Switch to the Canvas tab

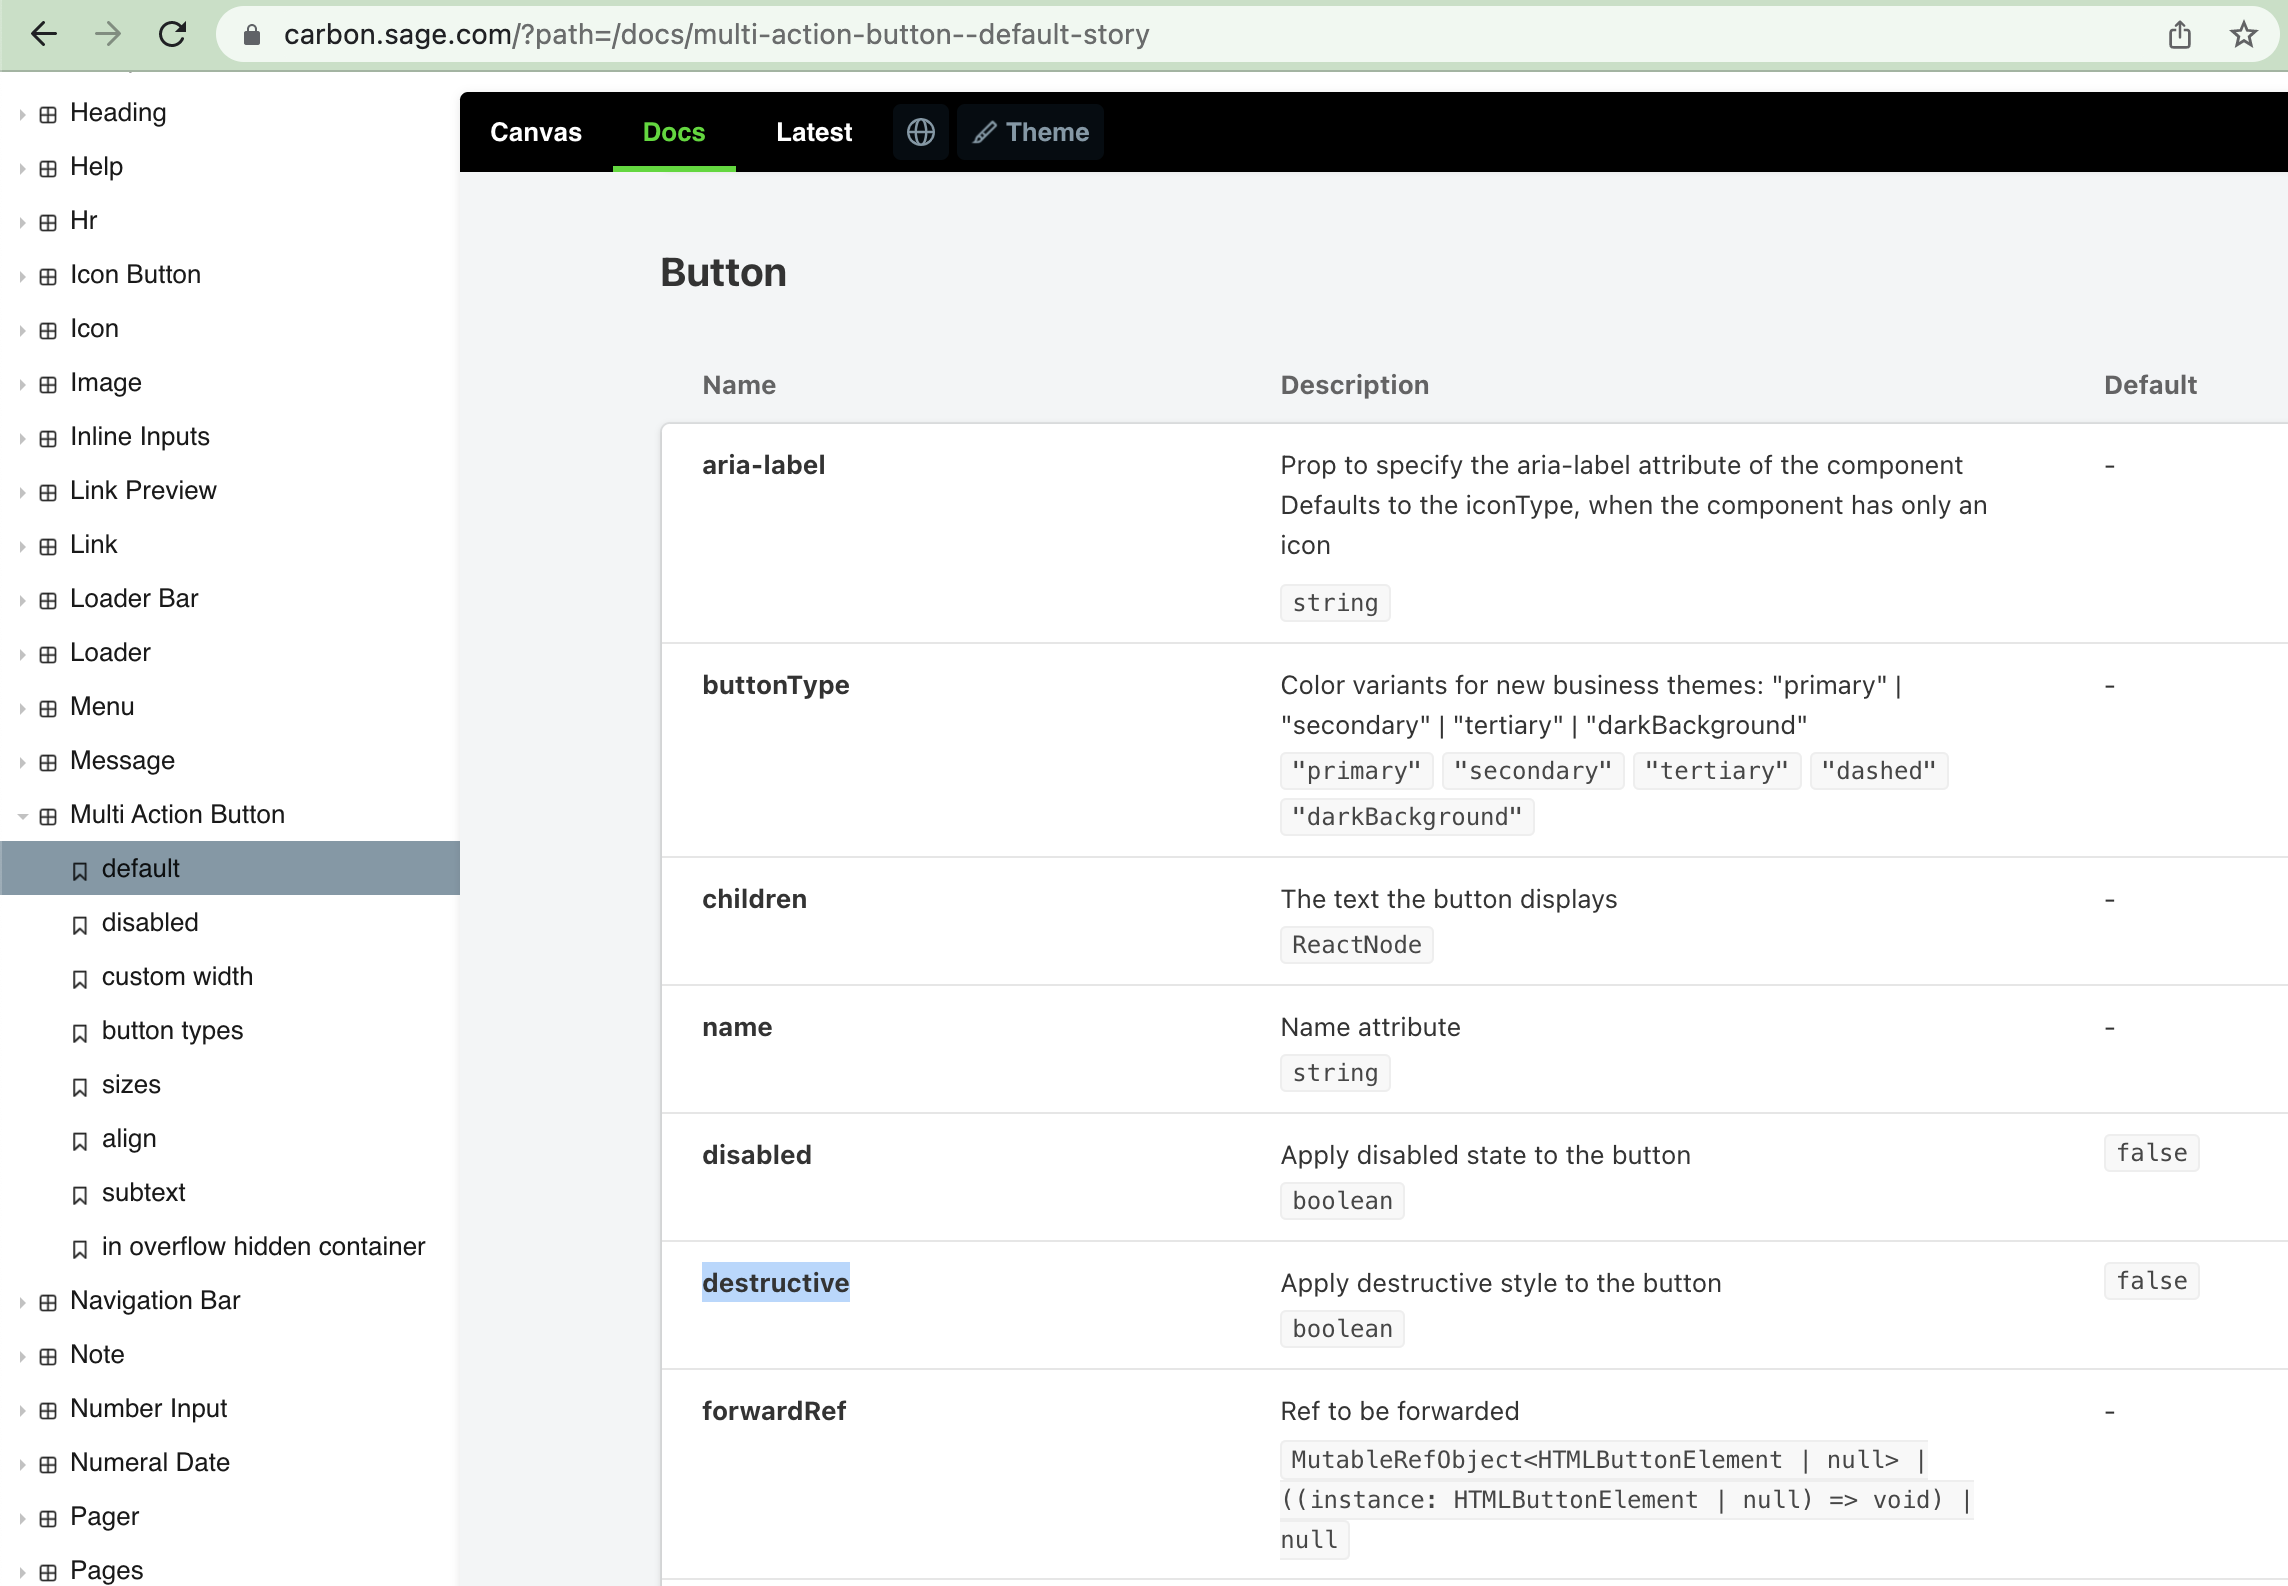pos(535,131)
